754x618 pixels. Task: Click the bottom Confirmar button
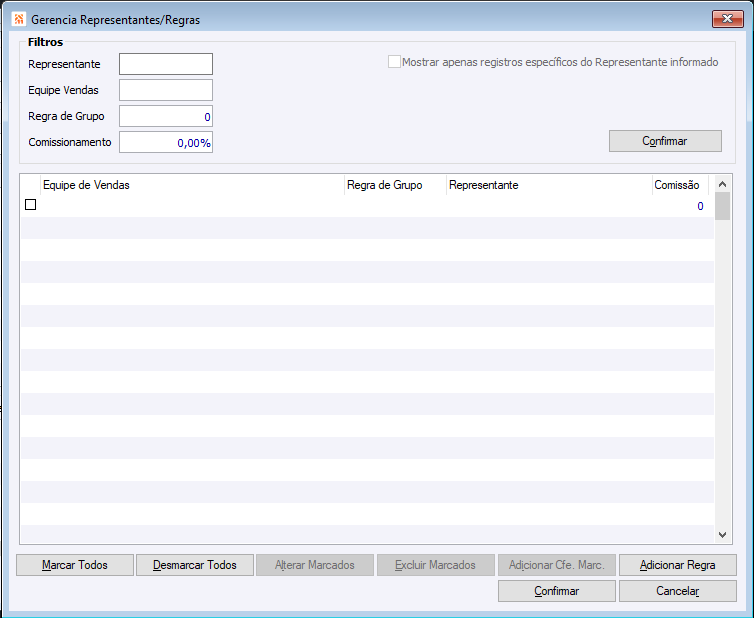tap(557, 591)
